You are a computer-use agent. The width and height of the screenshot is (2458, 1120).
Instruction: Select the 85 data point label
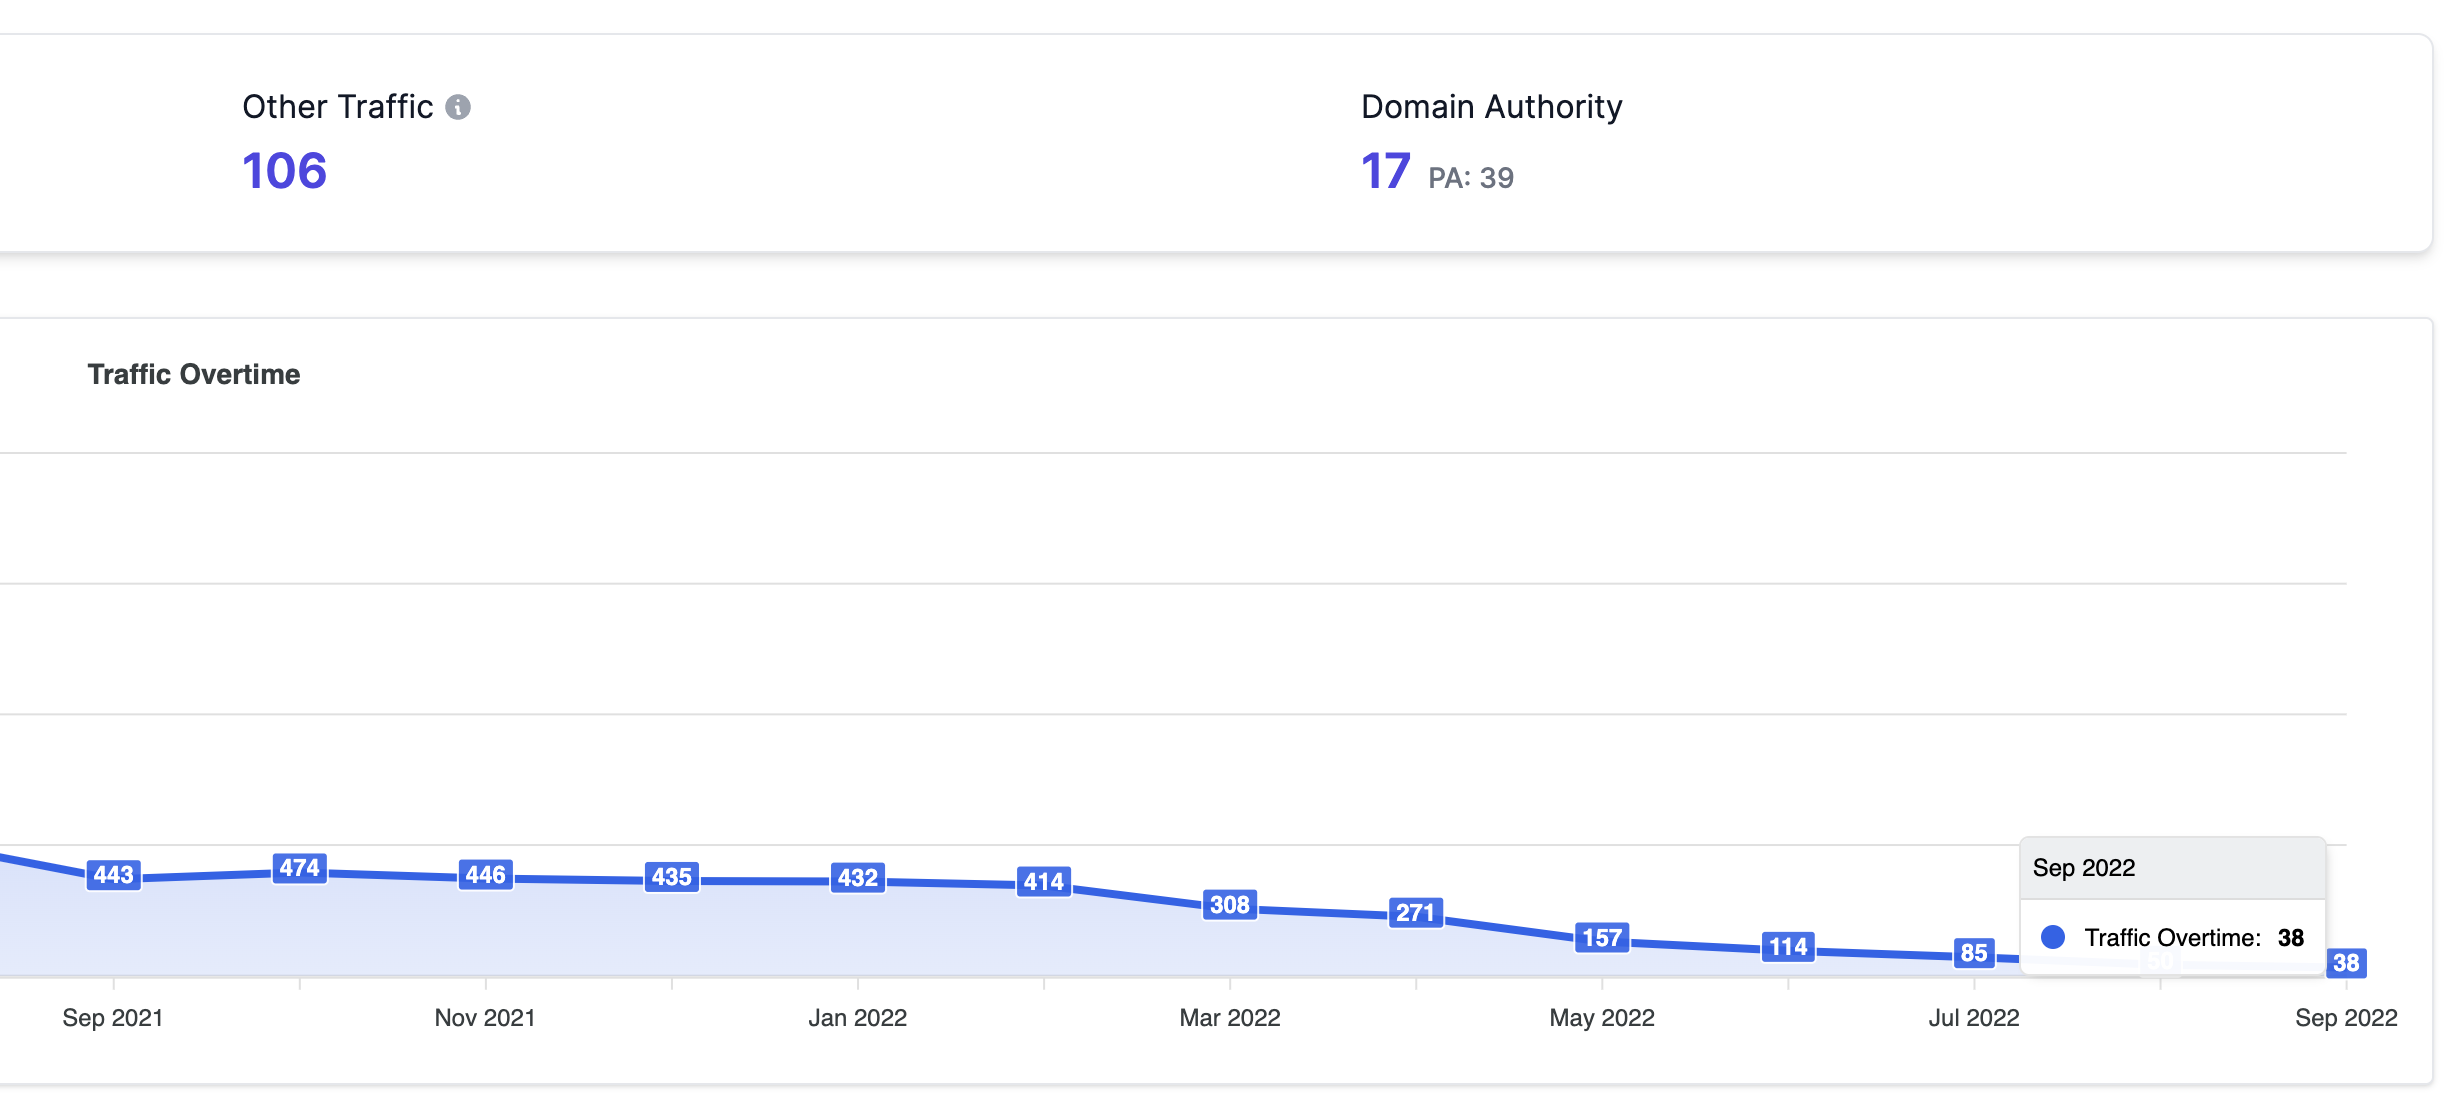pyautogui.click(x=1974, y=953)
